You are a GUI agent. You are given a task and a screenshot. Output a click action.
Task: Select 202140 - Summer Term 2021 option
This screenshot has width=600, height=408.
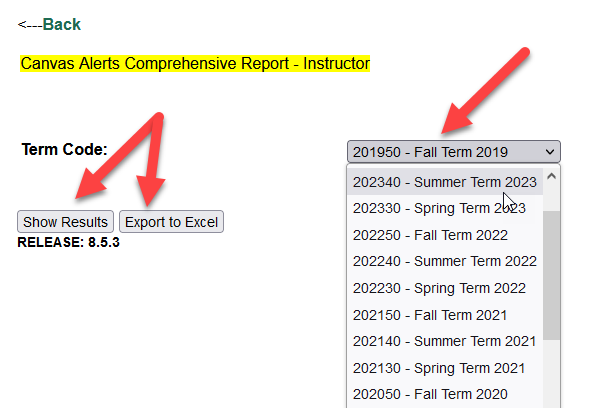(x=444, y=341)
